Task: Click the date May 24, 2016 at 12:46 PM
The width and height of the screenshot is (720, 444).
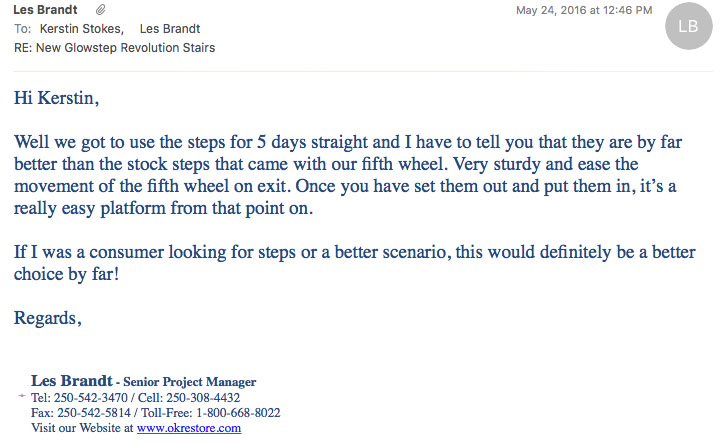Action: tap(584, 10)
